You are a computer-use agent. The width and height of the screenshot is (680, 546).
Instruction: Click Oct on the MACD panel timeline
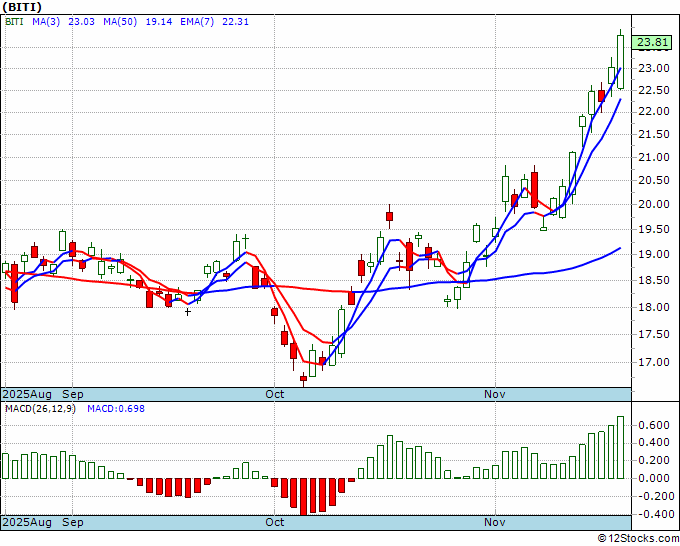275,522
